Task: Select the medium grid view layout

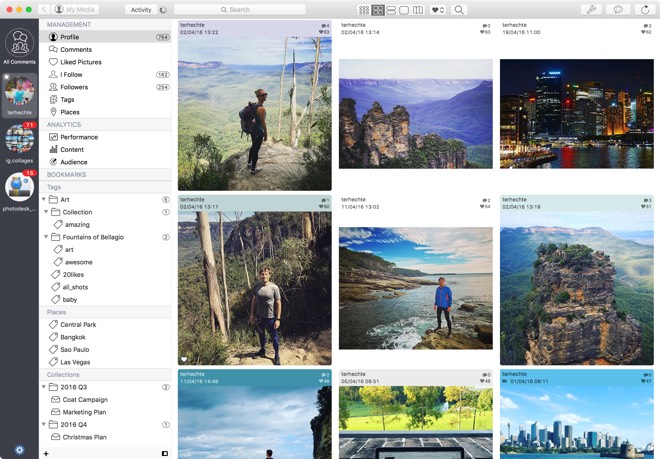Action: coord(378,10)
